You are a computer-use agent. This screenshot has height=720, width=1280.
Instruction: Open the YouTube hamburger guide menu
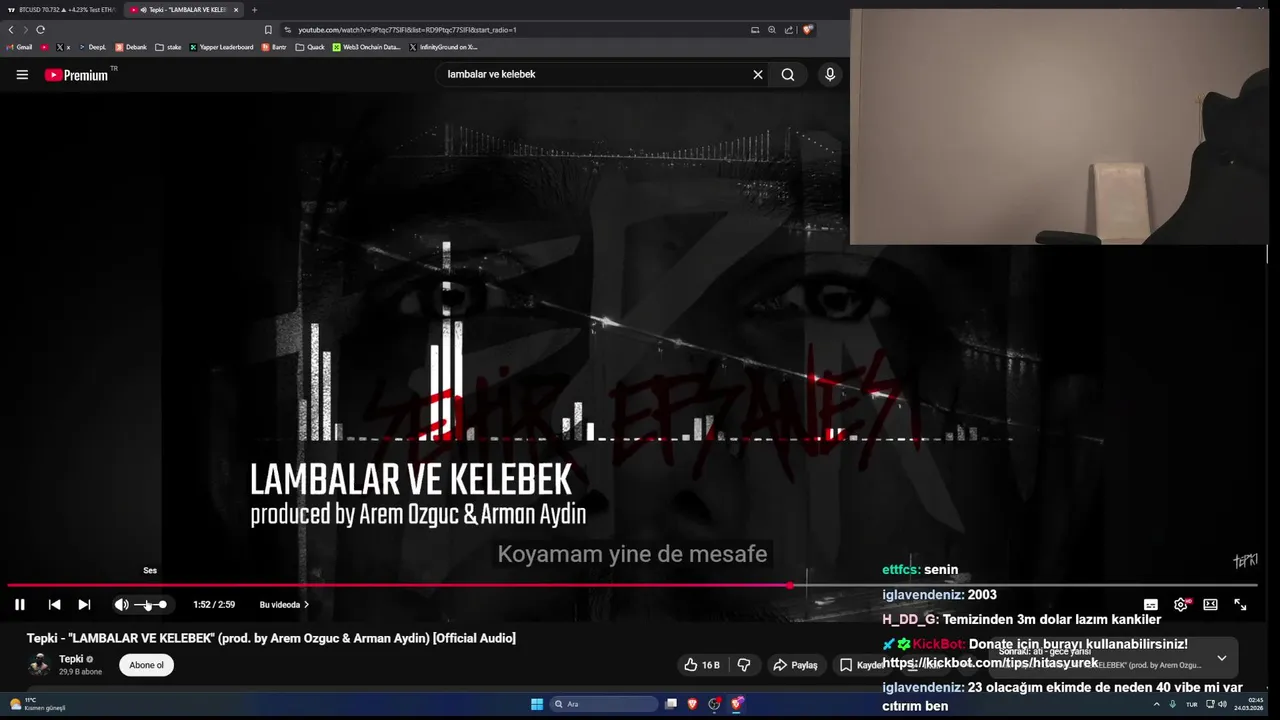(x=22, y=75)
